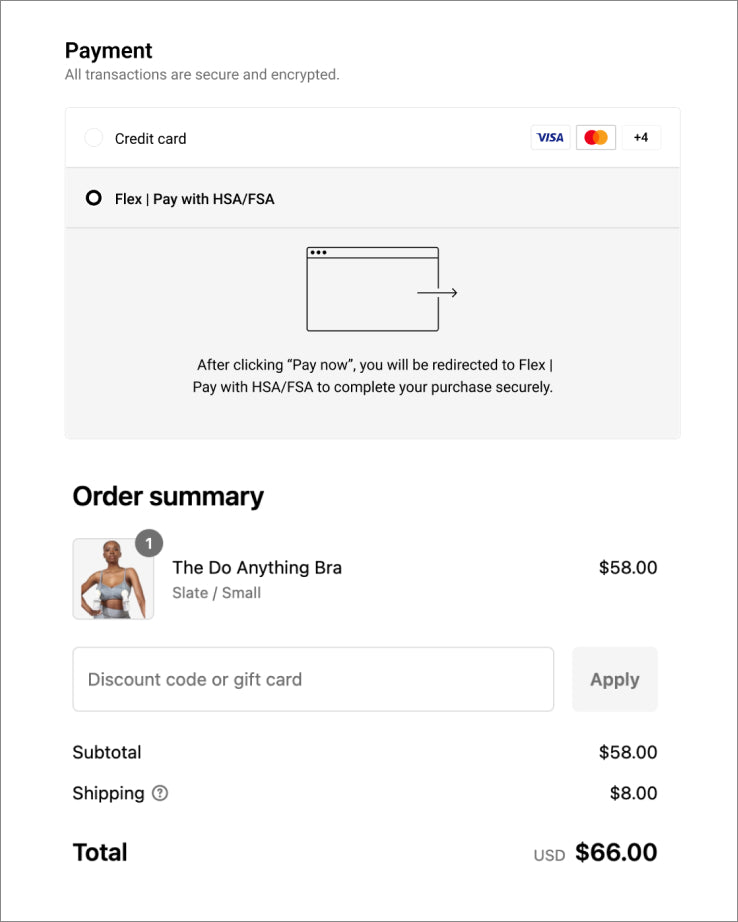The width and height of the screenshot is (738, 922).
Task: Open The Do Anything Bra thumbnail
Action: coord(113,580)
